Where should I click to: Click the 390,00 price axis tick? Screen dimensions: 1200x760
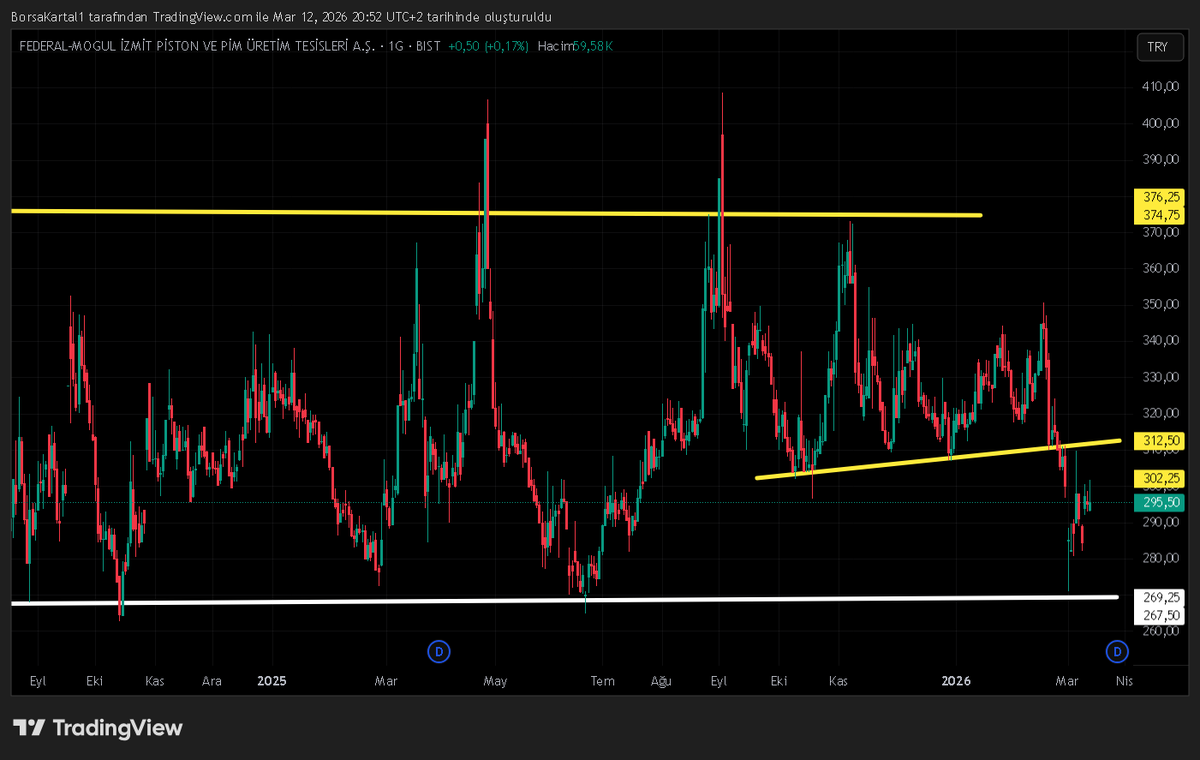coord(1158,159)
